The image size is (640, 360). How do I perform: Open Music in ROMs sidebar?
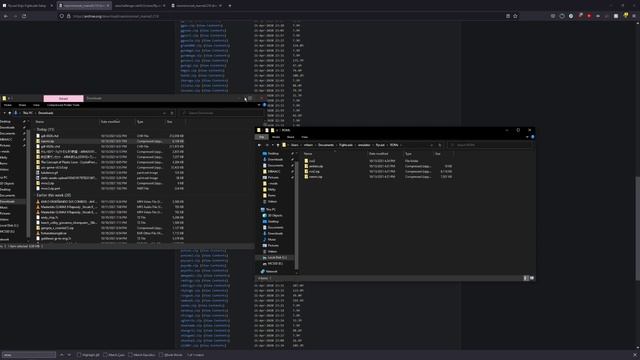(271, 240)
